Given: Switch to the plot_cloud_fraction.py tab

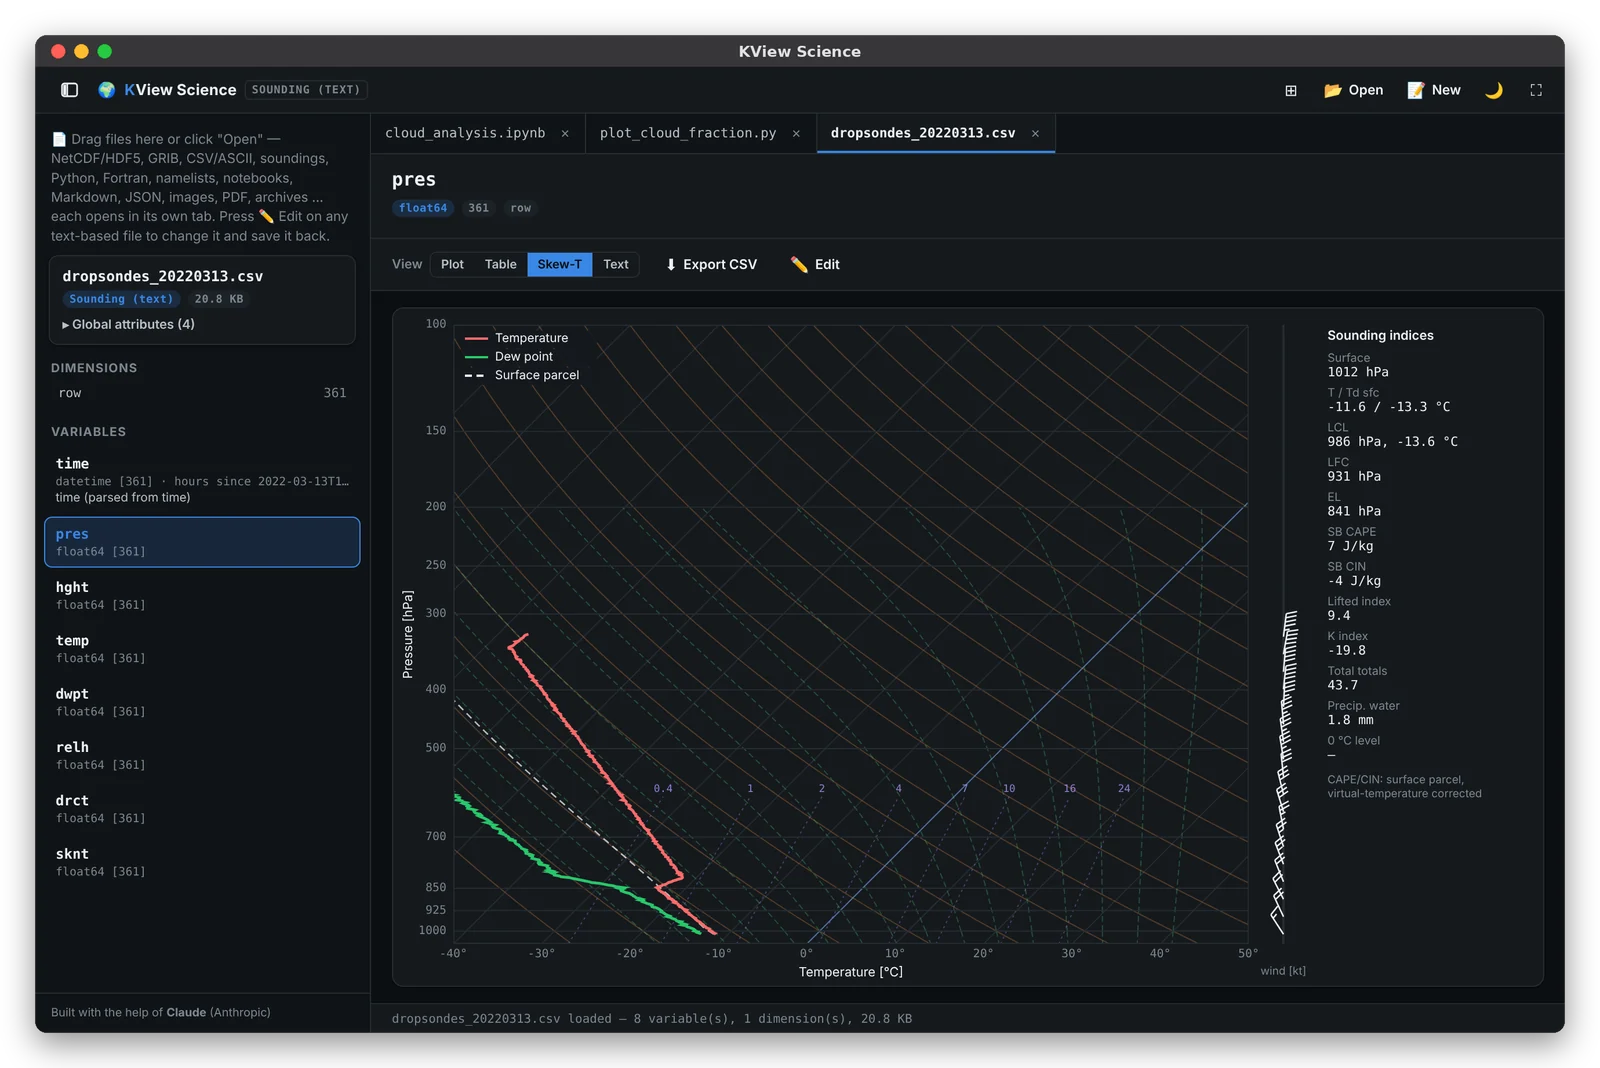Looking at the screenshot, I should [x=688, y=133].
